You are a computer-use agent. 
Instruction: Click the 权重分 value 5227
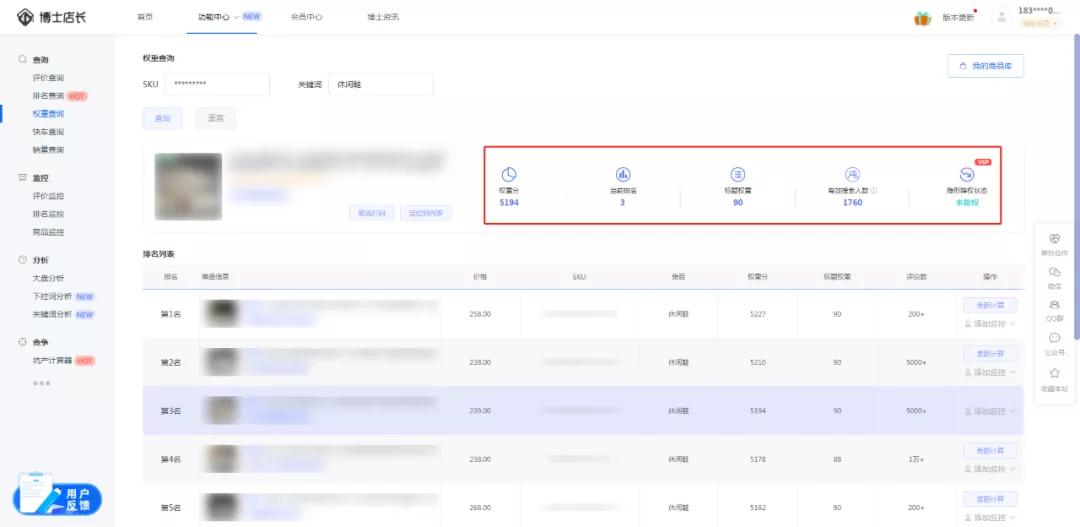coord(758,314)
